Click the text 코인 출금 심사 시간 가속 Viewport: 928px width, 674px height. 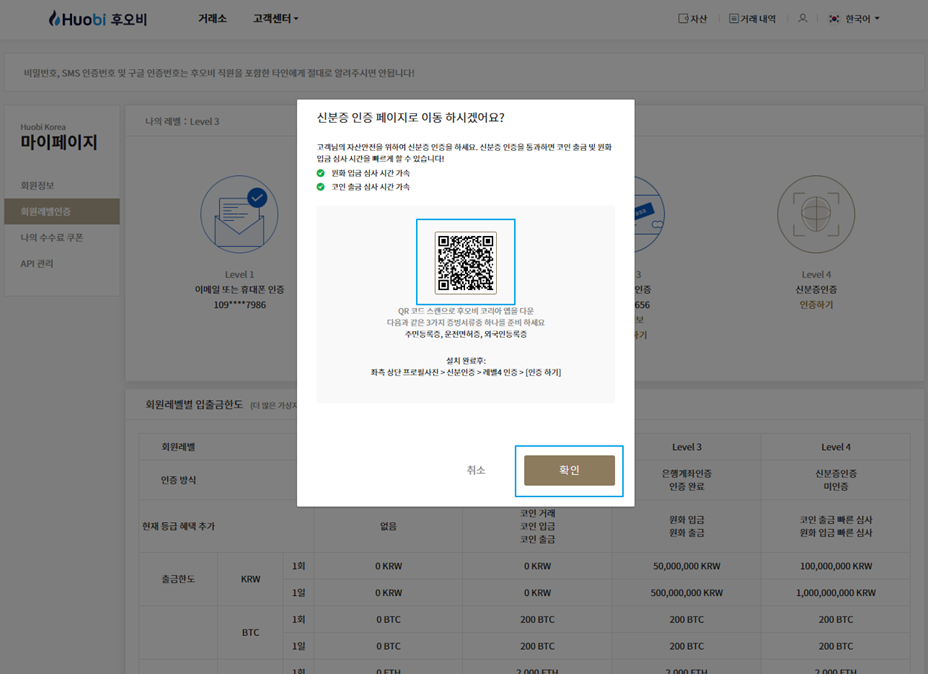pos(370,187)
